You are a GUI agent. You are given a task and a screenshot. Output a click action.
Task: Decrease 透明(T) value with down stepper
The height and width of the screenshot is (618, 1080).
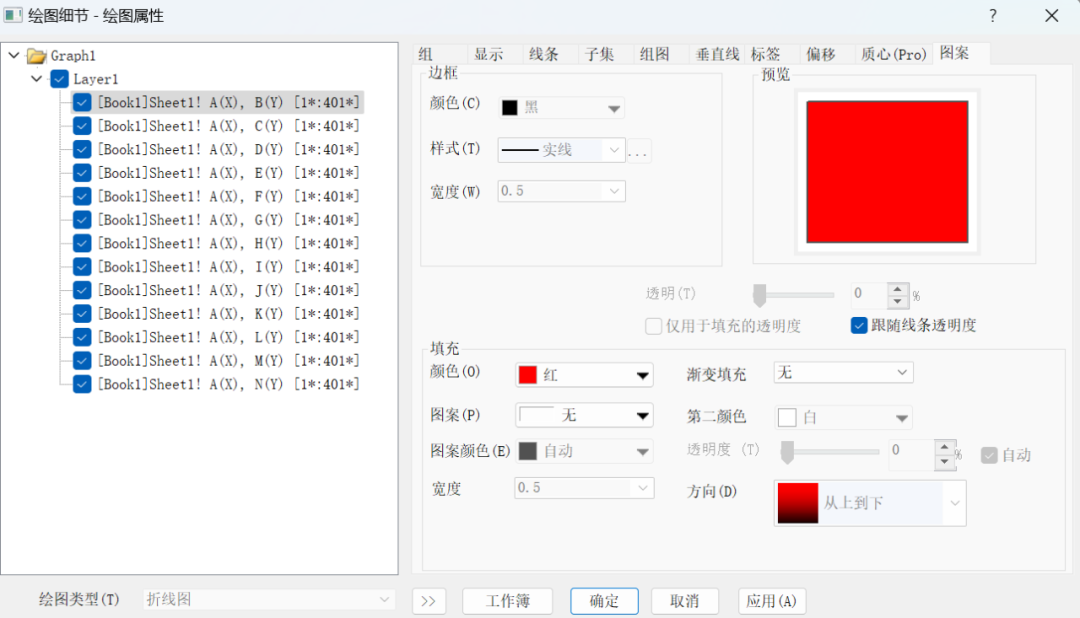(897, 301)
